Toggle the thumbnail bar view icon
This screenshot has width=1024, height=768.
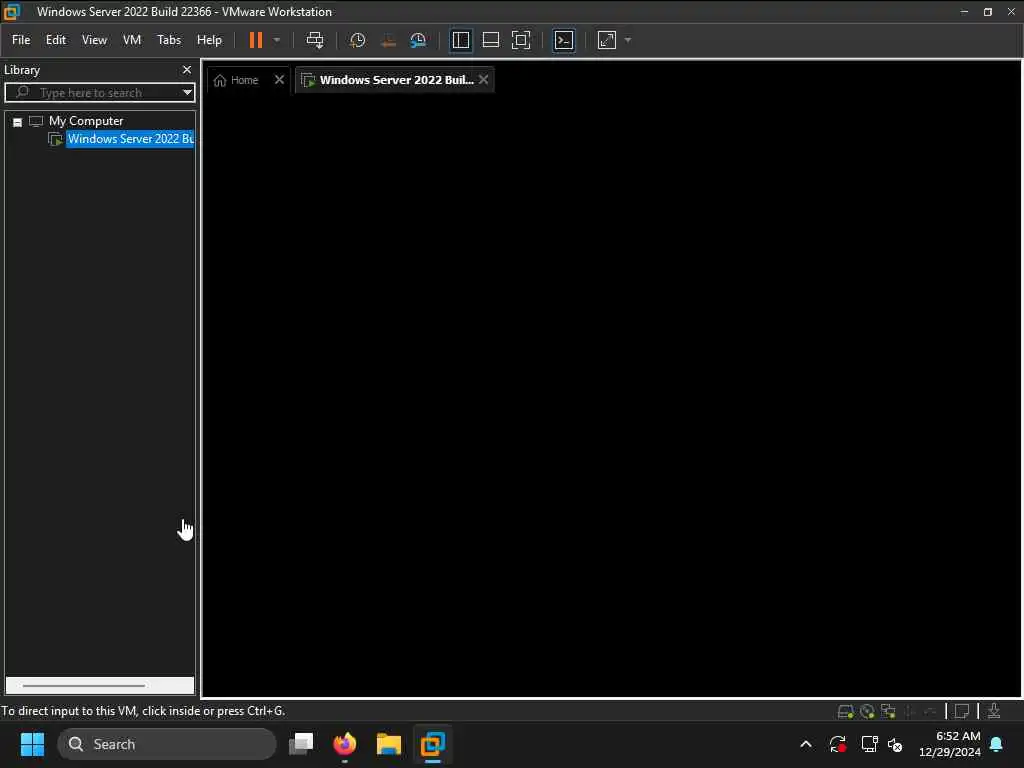490,40
